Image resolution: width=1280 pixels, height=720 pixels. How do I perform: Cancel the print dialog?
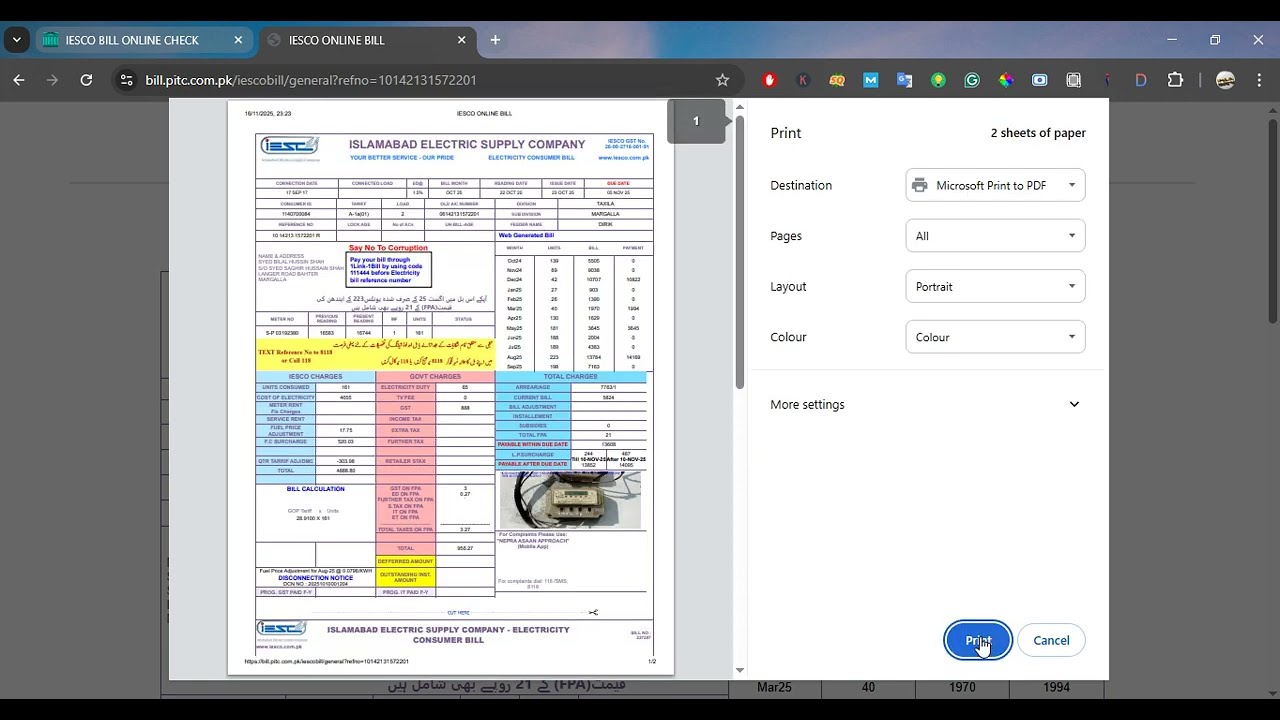[x=1051, y=641]
